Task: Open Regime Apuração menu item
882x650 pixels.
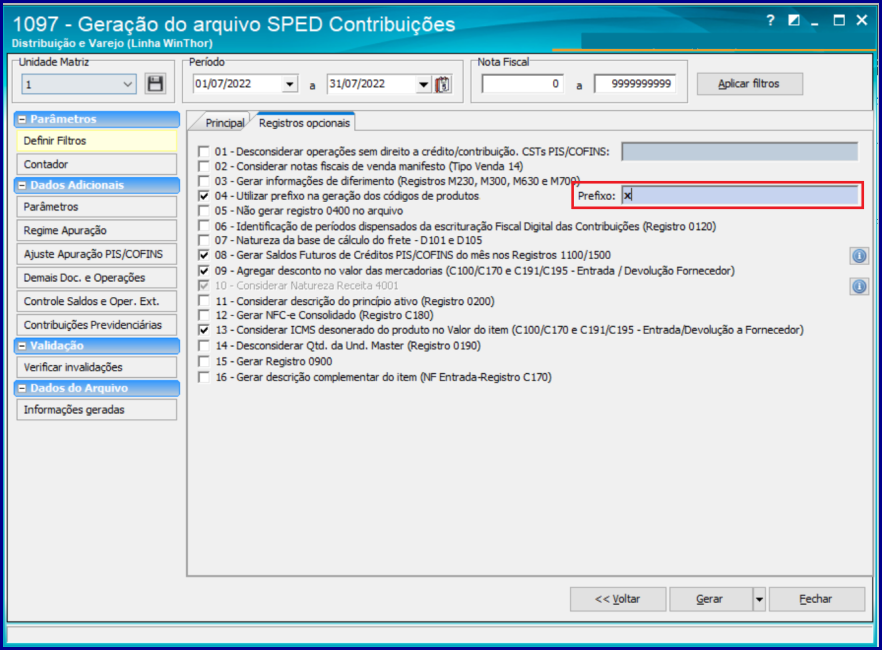Action: click(x=97, y=231)
